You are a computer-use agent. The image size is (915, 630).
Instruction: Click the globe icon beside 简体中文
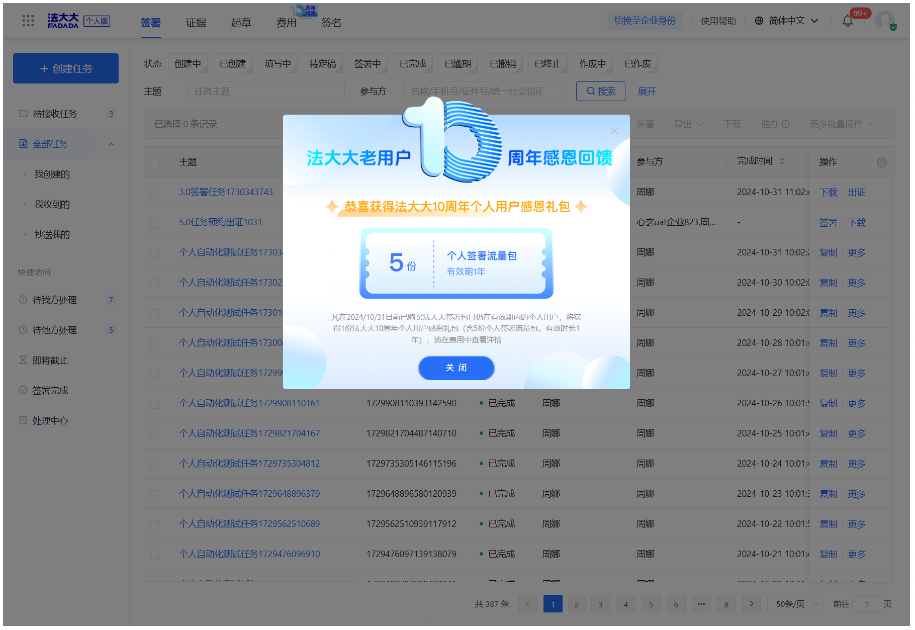coord(759,21)
